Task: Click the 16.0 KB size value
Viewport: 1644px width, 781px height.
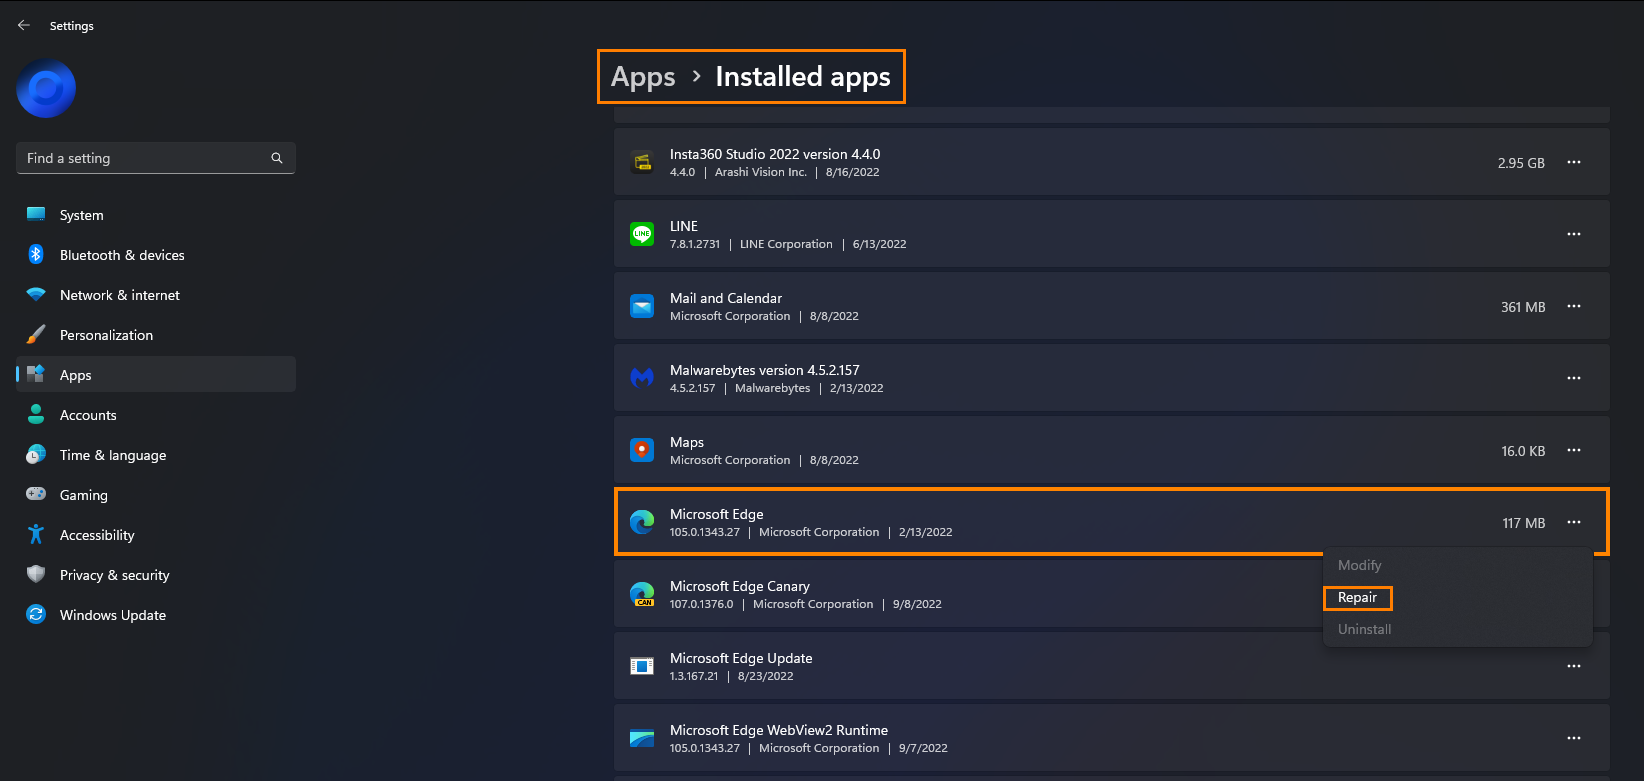Action: [1523, 451]
